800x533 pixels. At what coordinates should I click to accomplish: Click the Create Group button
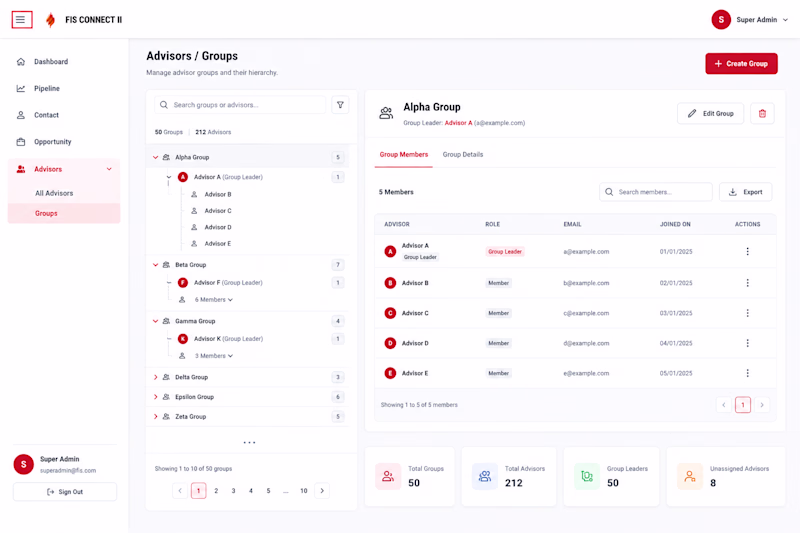pos(741,64)
